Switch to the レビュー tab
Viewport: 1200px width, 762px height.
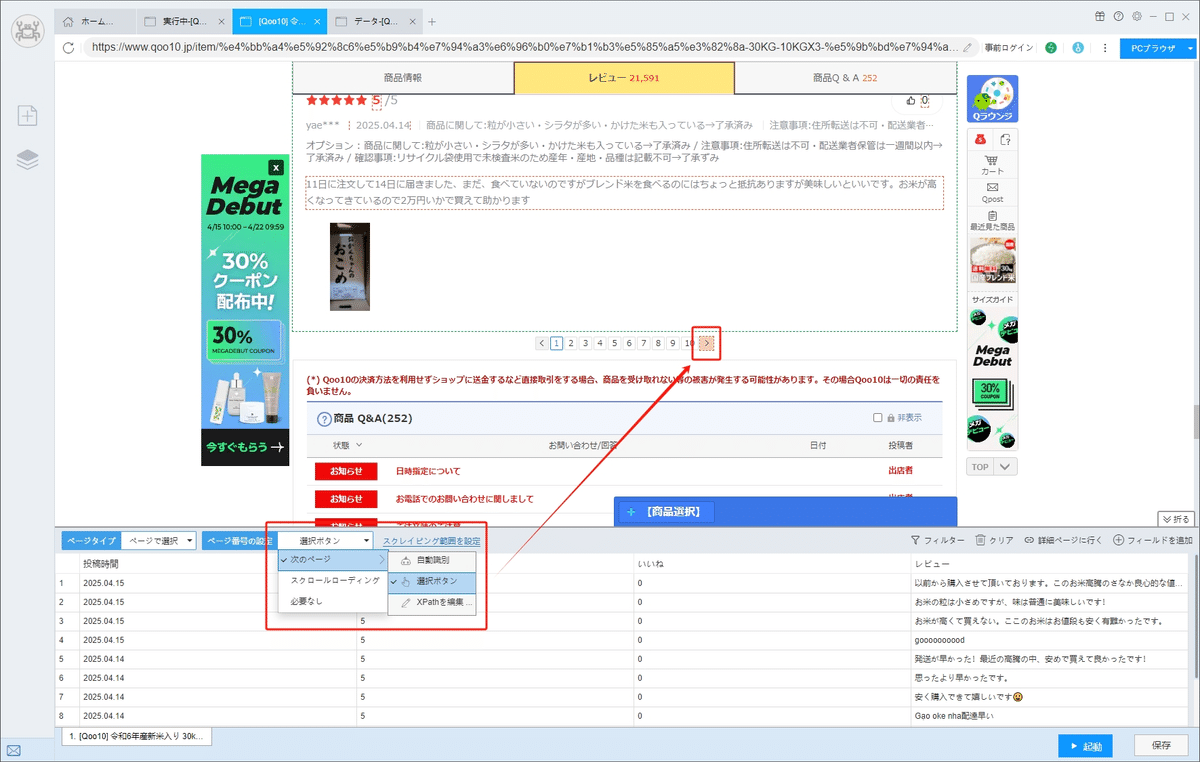click(x=624, y=77)
